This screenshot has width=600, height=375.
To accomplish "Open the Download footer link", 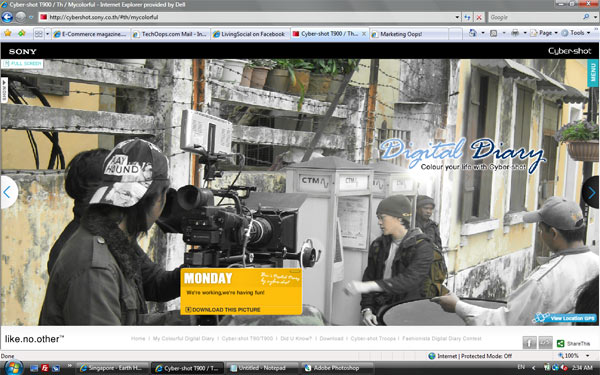I will tap(331, 339).
